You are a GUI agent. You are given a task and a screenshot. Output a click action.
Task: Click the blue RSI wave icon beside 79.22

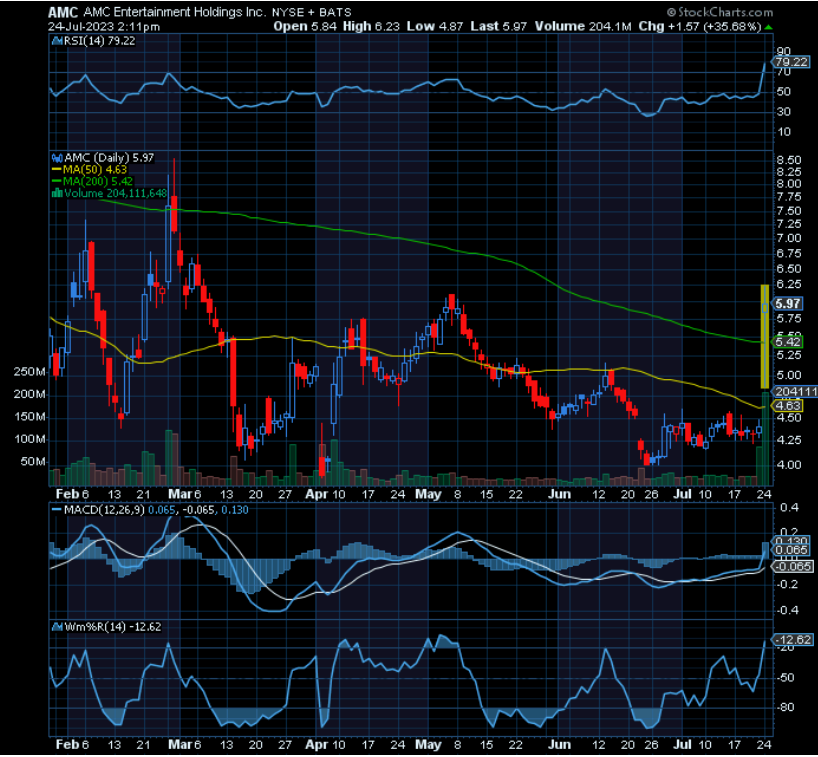[x=58, y=42]
